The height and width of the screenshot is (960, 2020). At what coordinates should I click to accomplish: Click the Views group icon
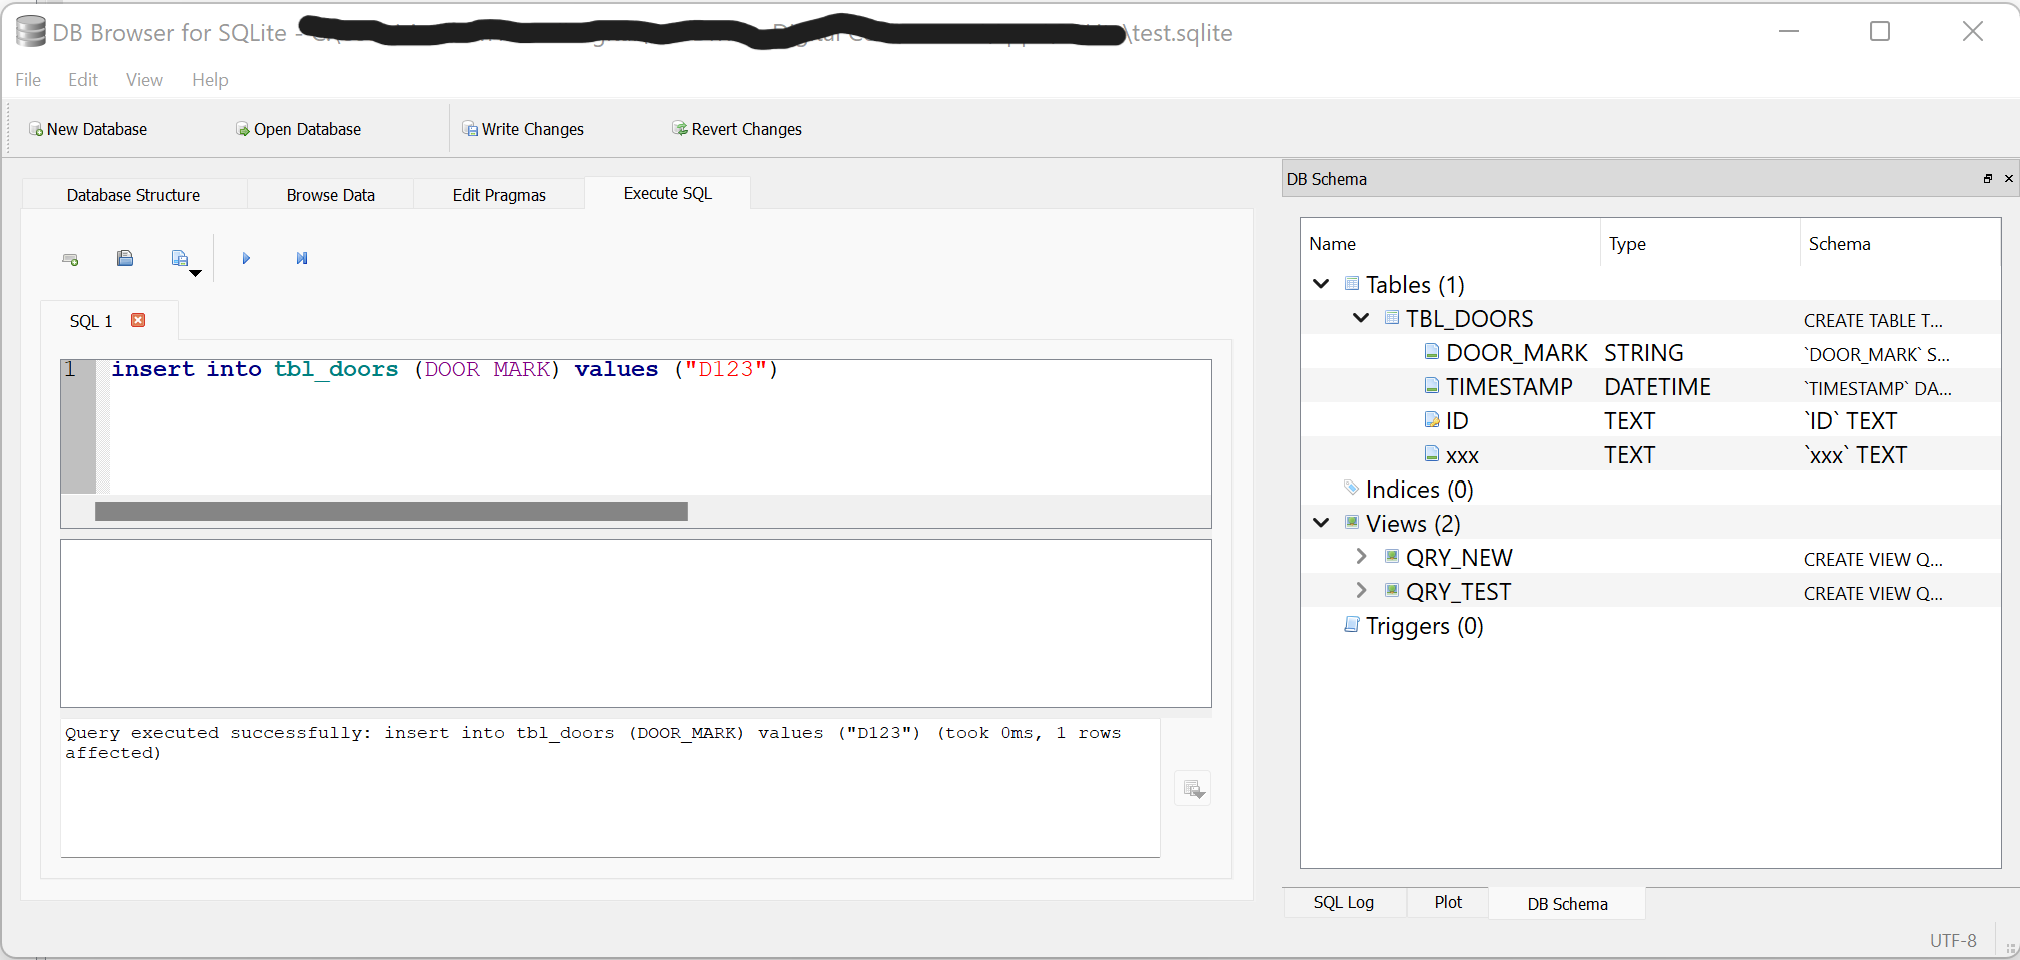pos(1352,523)
